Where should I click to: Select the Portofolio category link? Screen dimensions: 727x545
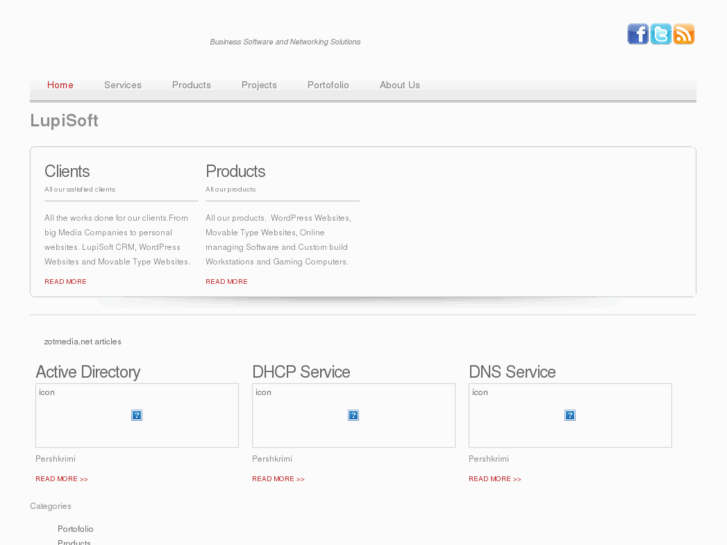pos(76,529)
